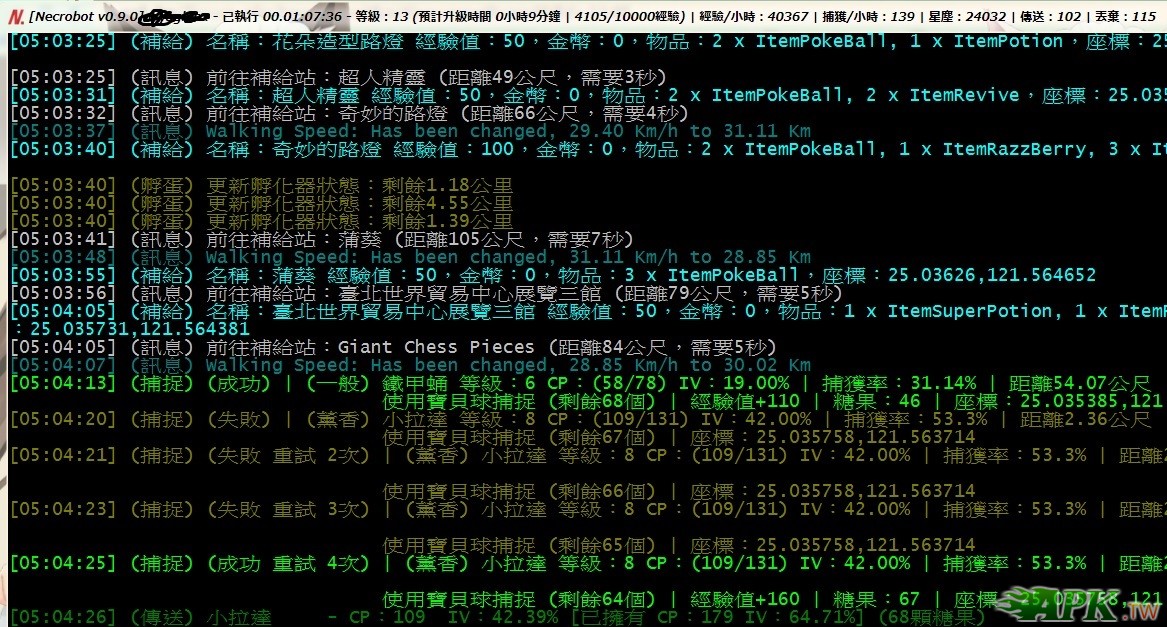
Task: Click the '(成功 重試 4次)' status
Action: click(x=288, y=563)
